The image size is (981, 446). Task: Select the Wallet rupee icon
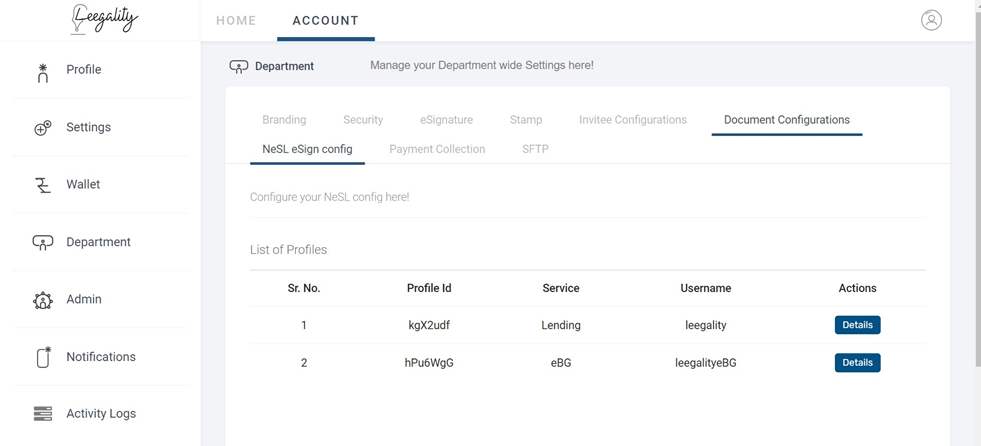click(x=43, y=186)
